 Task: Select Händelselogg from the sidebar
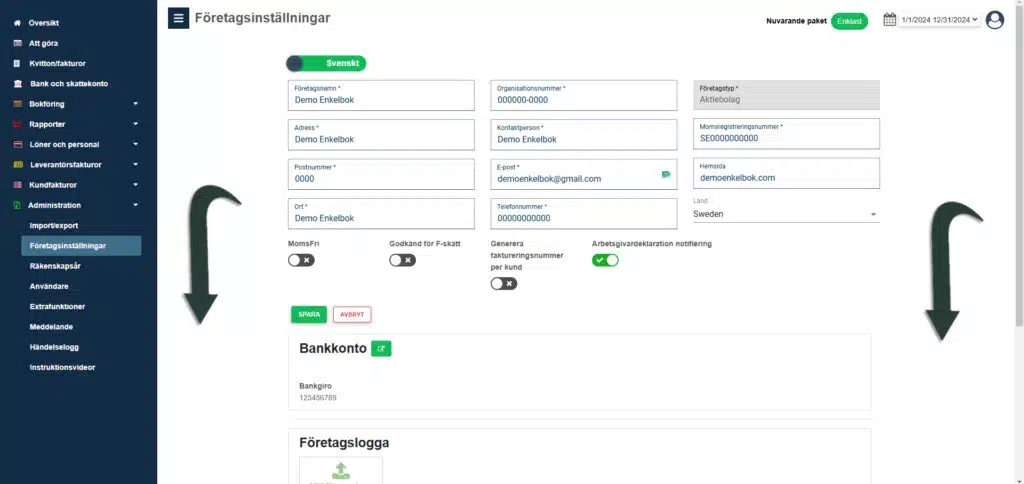coord(54,347)
